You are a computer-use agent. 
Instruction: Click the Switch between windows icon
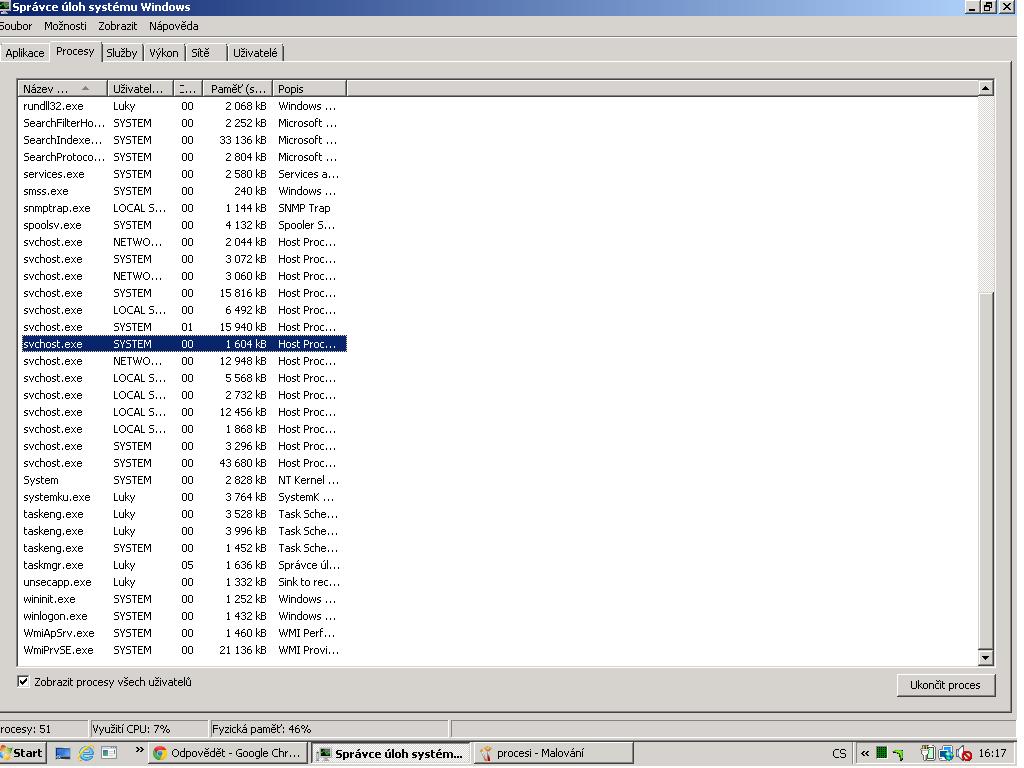click(109, 753)
